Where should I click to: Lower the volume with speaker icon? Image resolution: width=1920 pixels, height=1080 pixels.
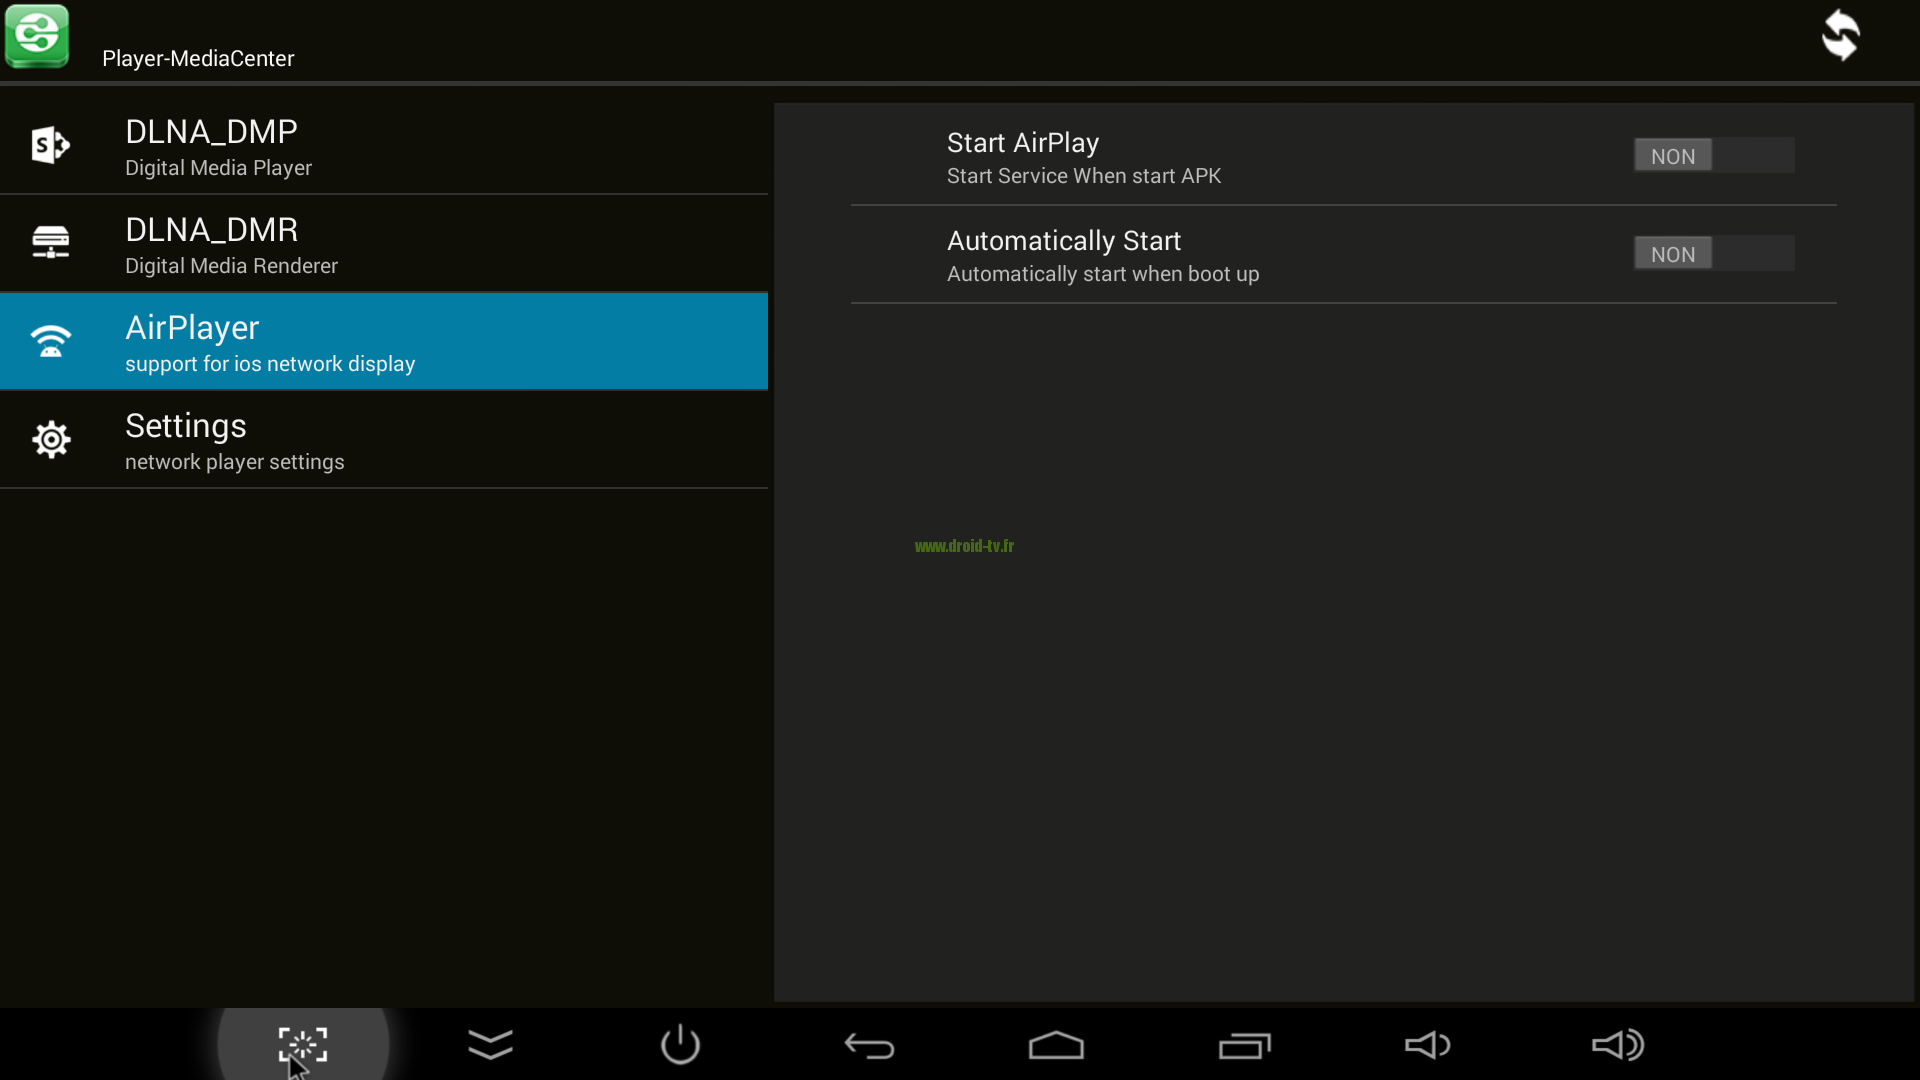[1428, 1045]
